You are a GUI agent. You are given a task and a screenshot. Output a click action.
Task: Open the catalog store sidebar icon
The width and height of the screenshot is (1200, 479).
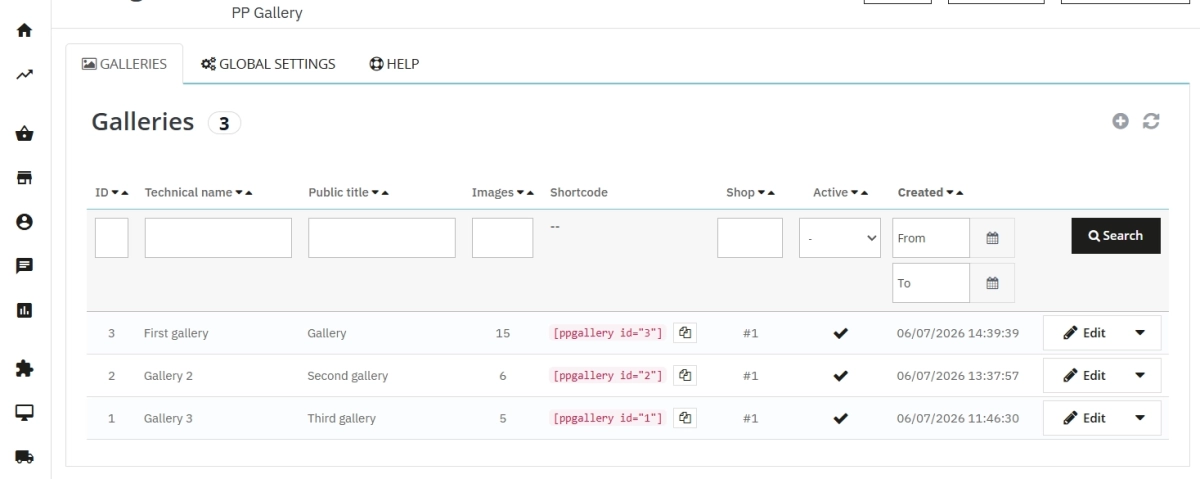pyautogui.click(x=24, y=177)
